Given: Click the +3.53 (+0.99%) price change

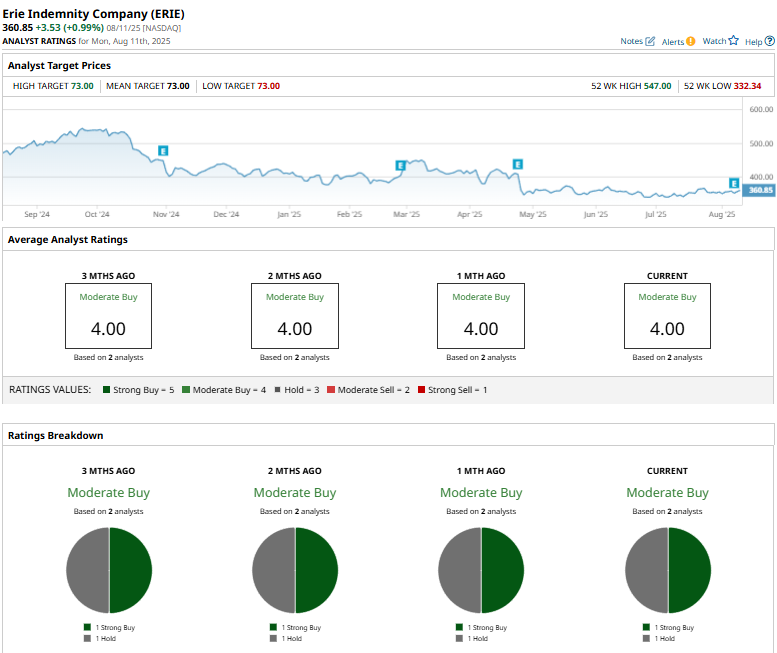Looking at the screenshot, I should pyautogui.click(x=69, y=28).
